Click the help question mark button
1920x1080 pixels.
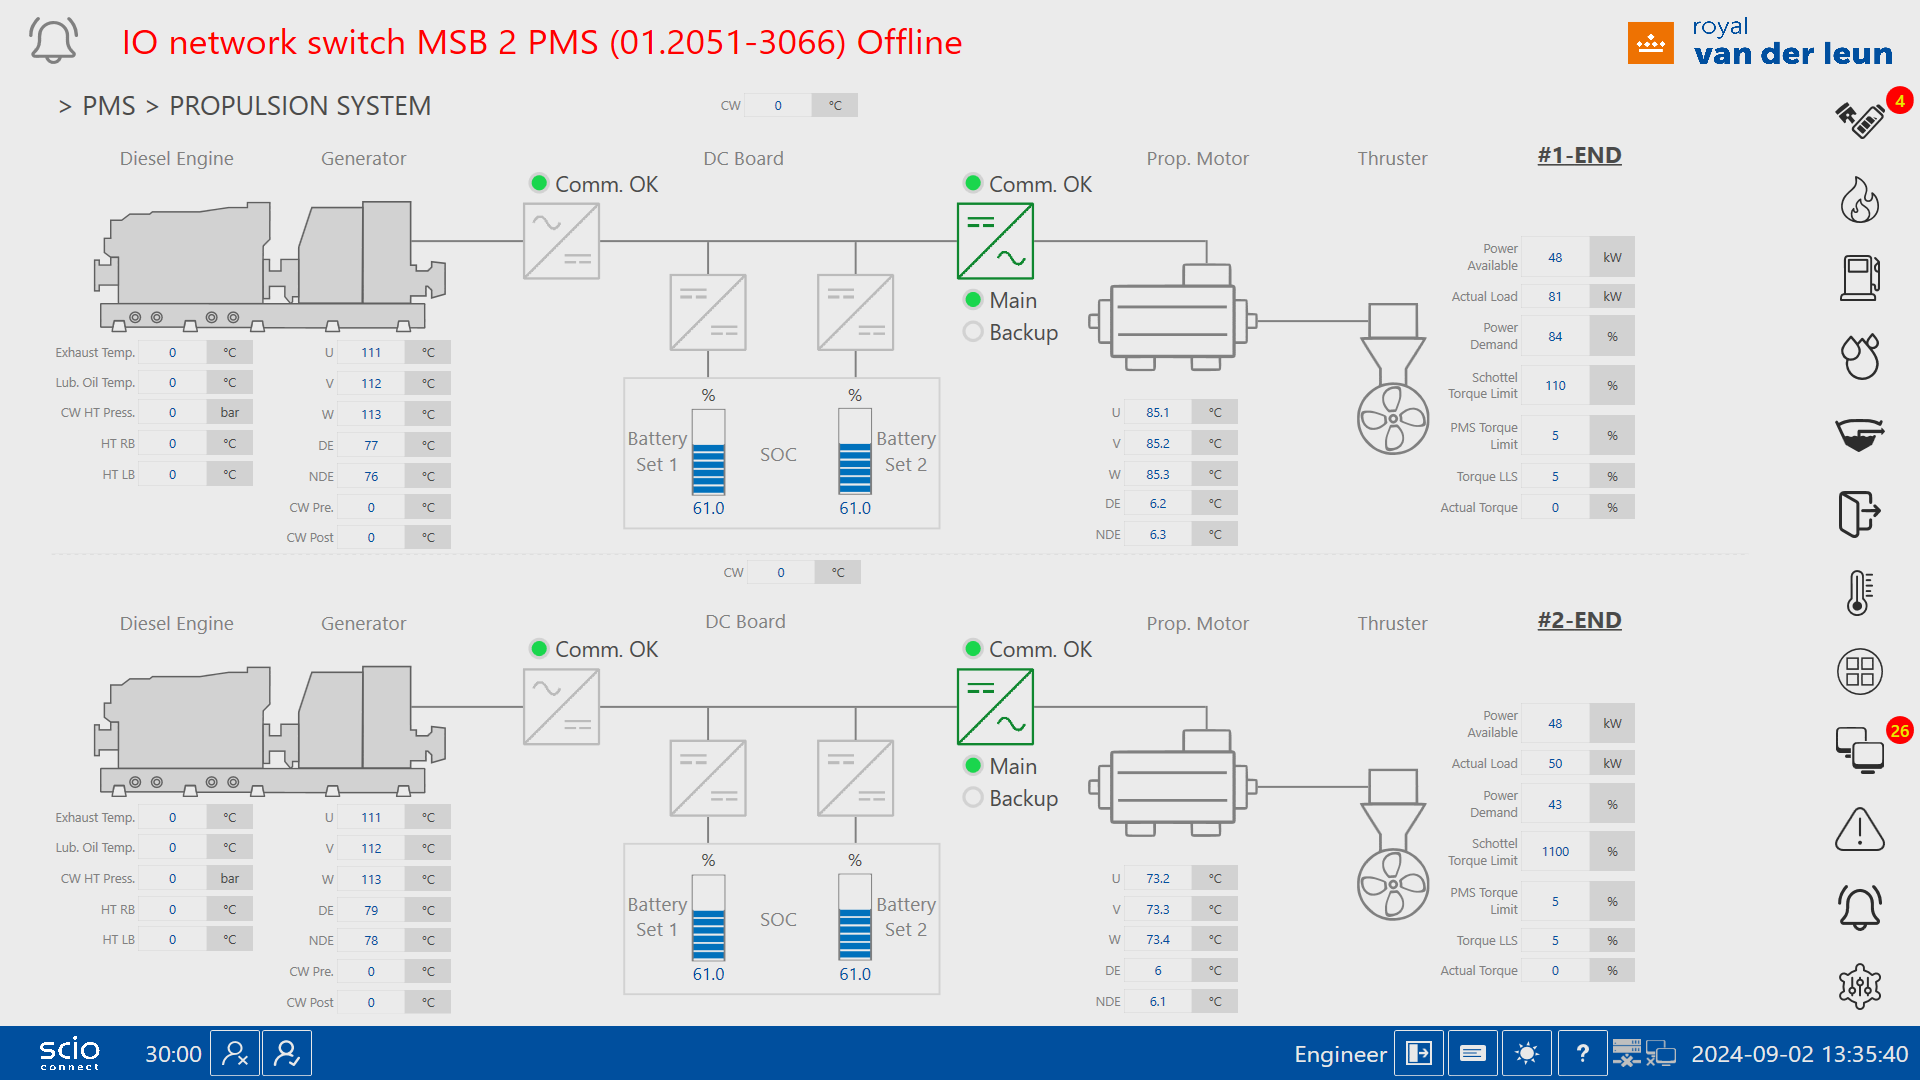1582,1053
